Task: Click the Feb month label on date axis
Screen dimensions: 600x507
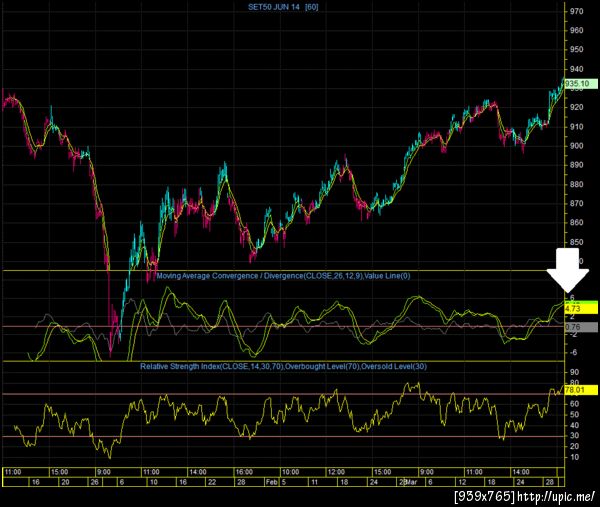Action: 272,482
